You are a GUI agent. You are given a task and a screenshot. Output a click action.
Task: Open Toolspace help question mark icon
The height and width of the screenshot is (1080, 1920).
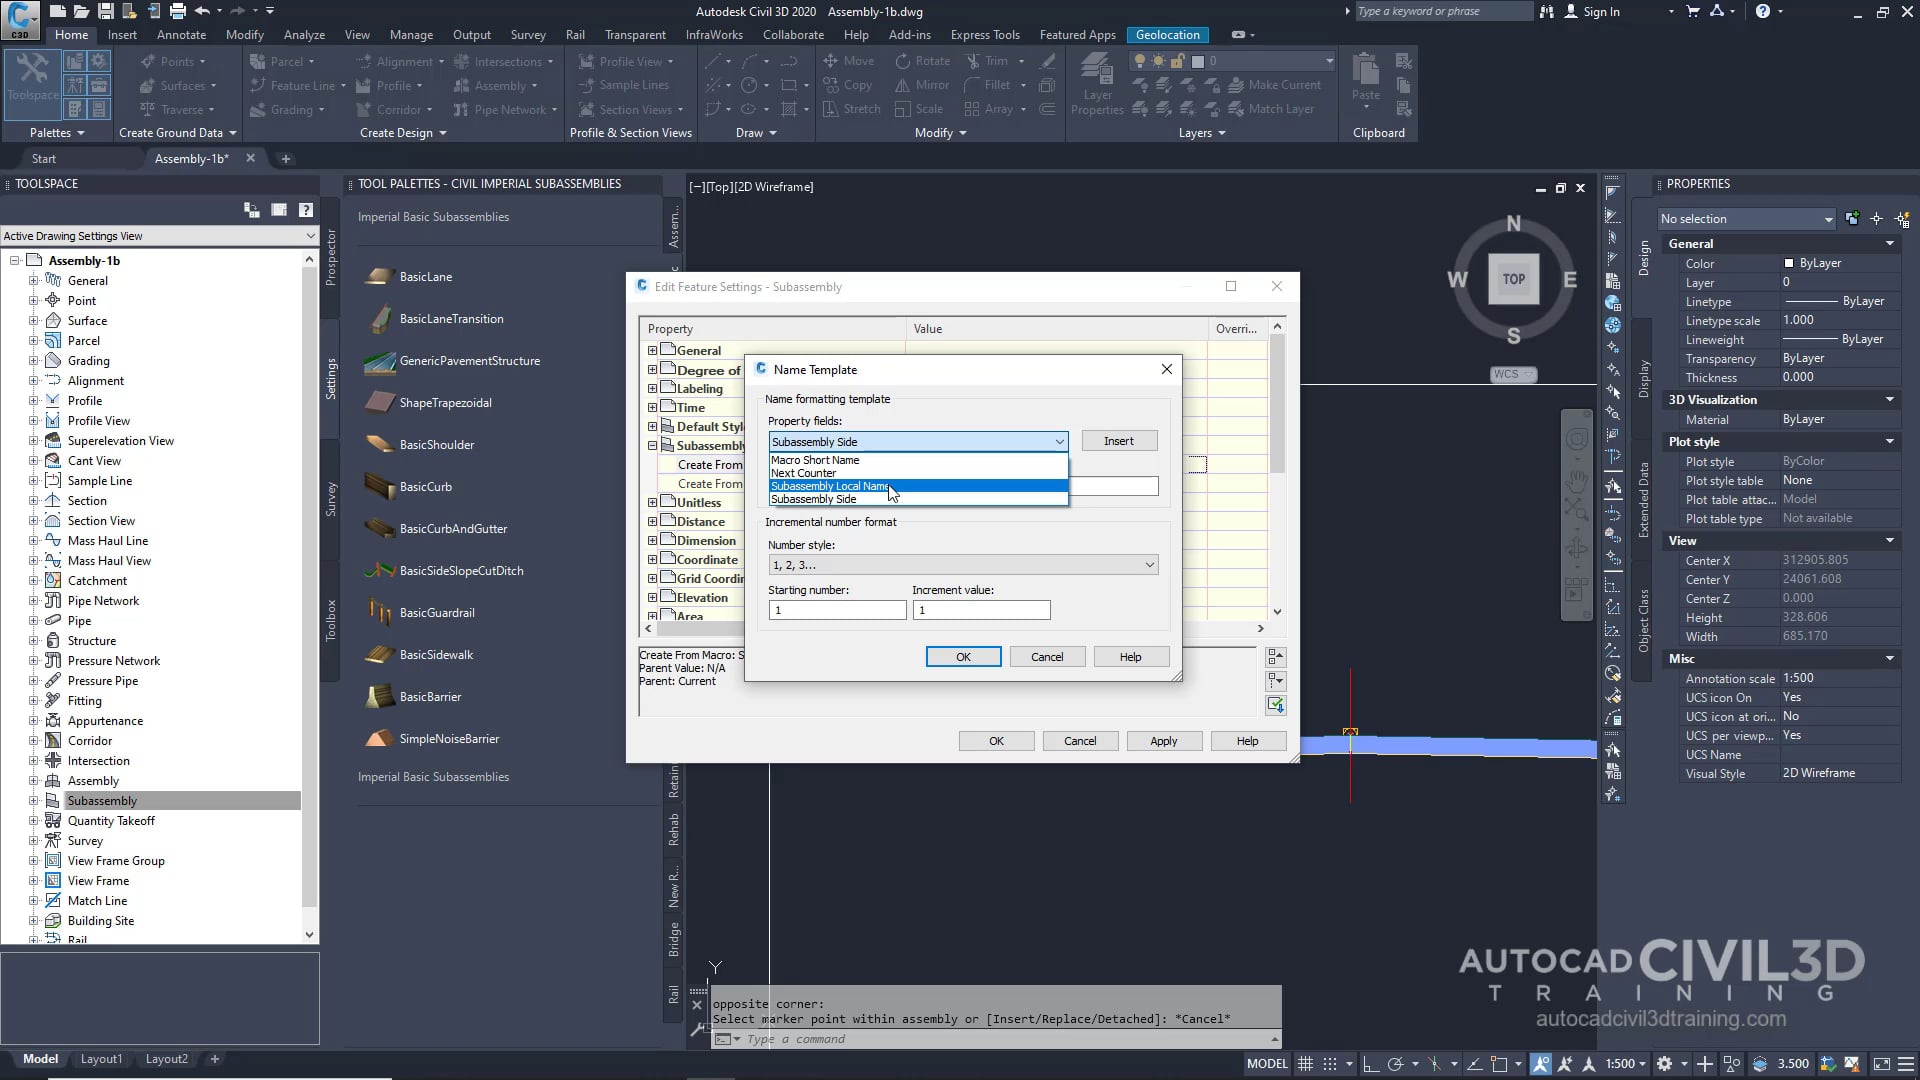tap(306, 210)
